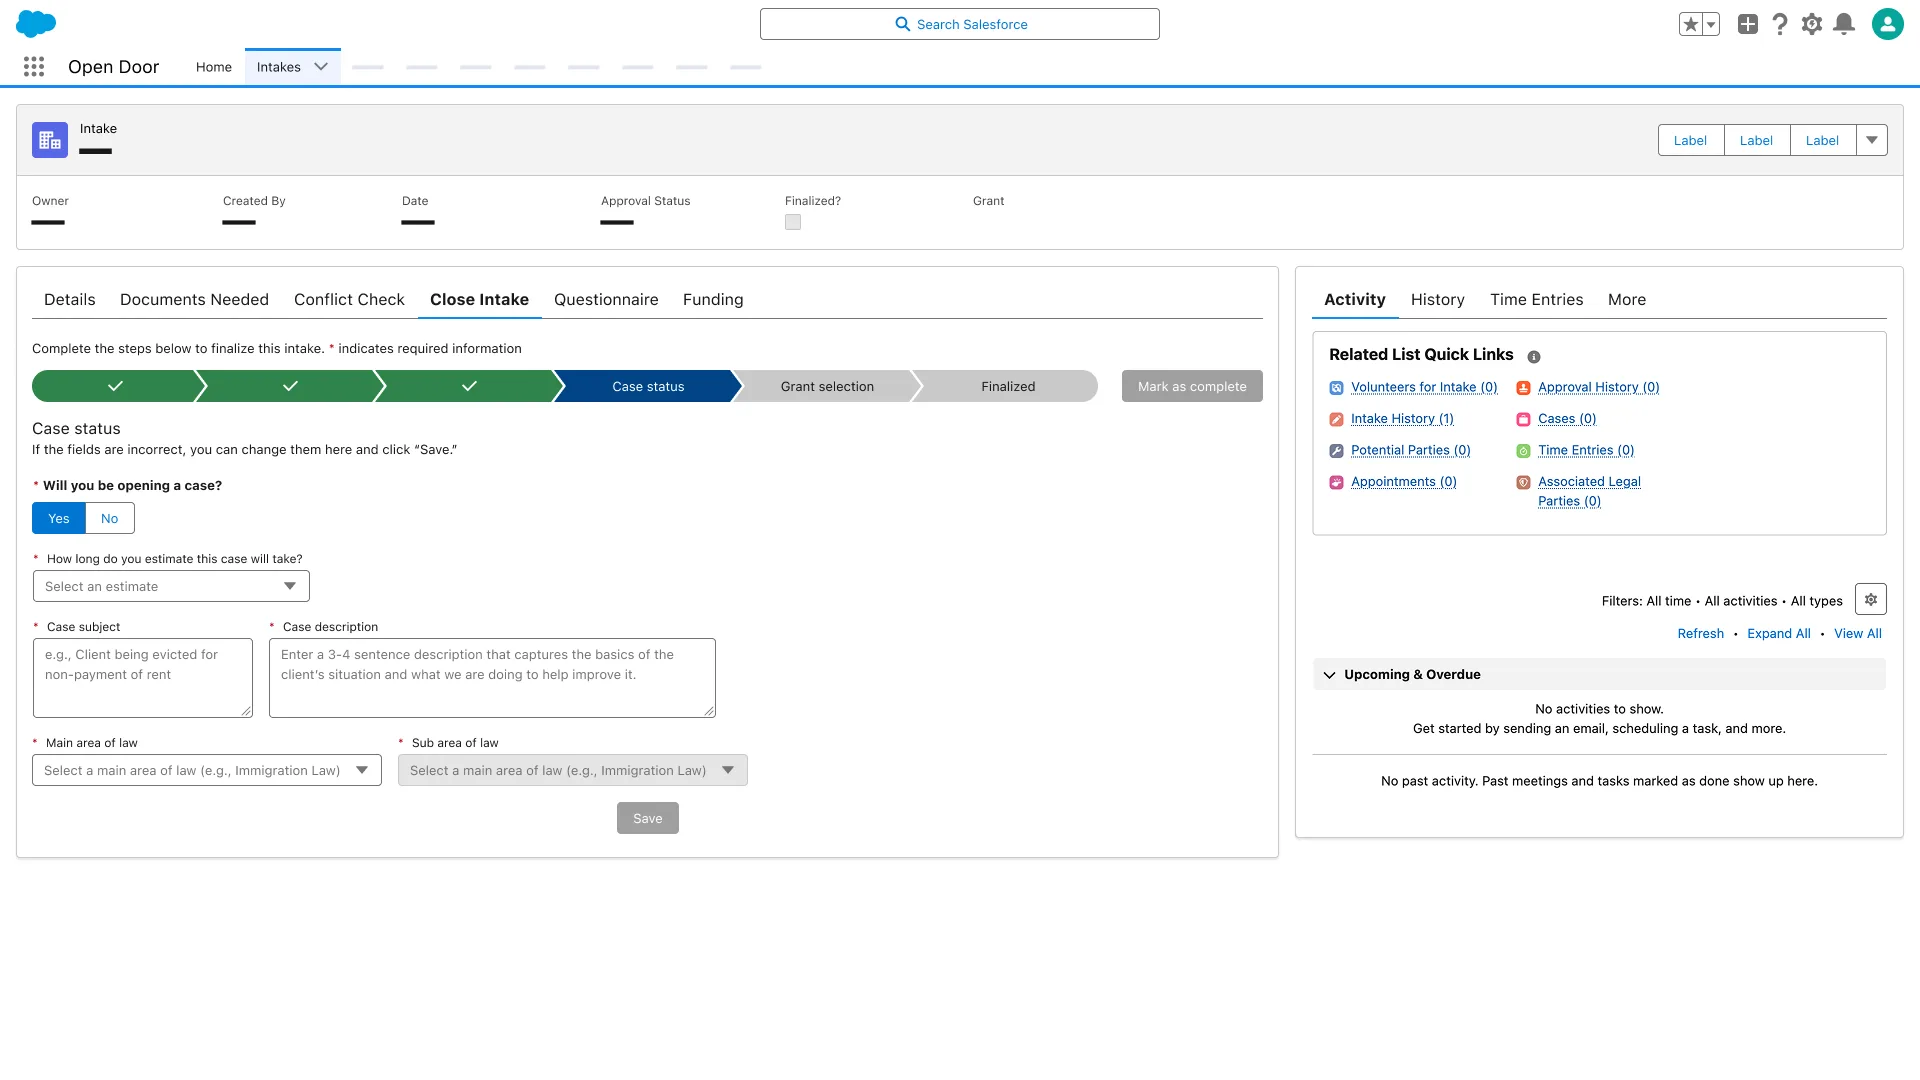Open the Conflict Check tab
Screen dimensions: 1920x1080
point(349,300)
